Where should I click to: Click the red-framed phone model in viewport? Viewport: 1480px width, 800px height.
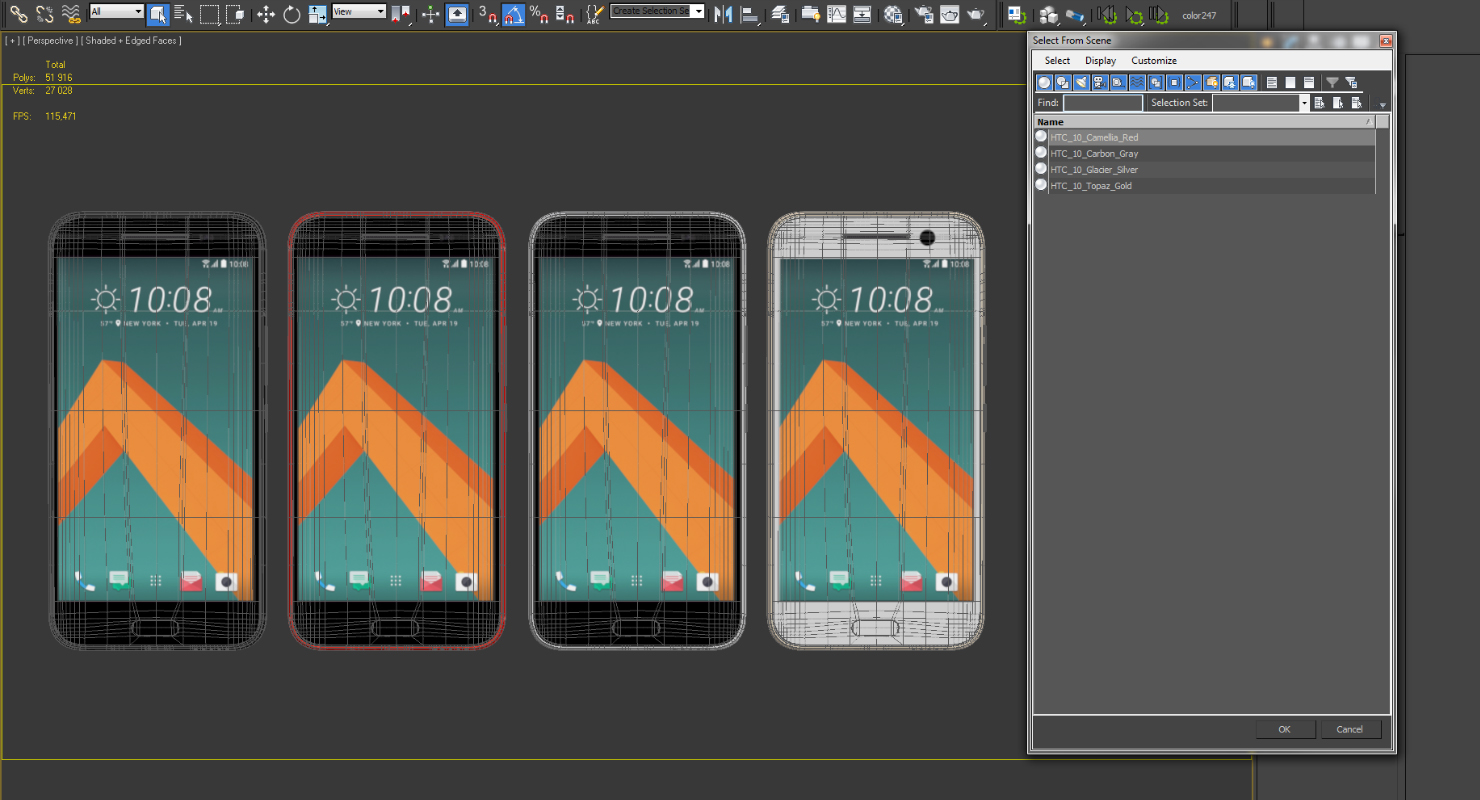[x=397, y=430]
